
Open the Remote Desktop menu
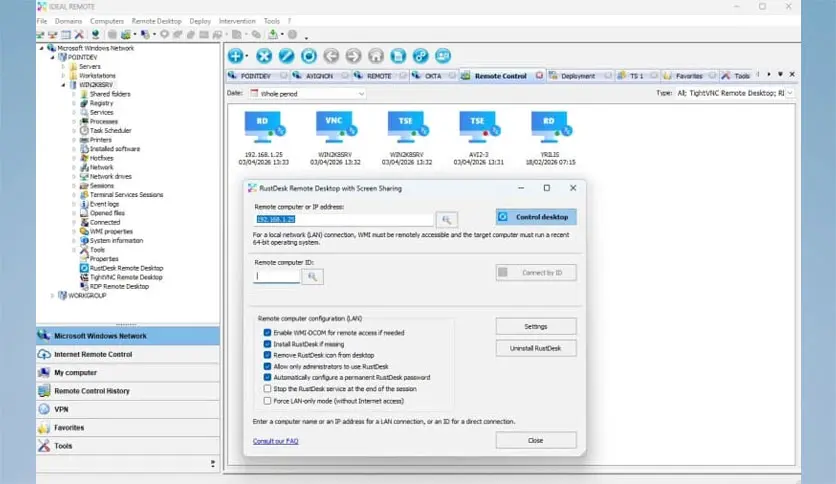click(156, 21)
